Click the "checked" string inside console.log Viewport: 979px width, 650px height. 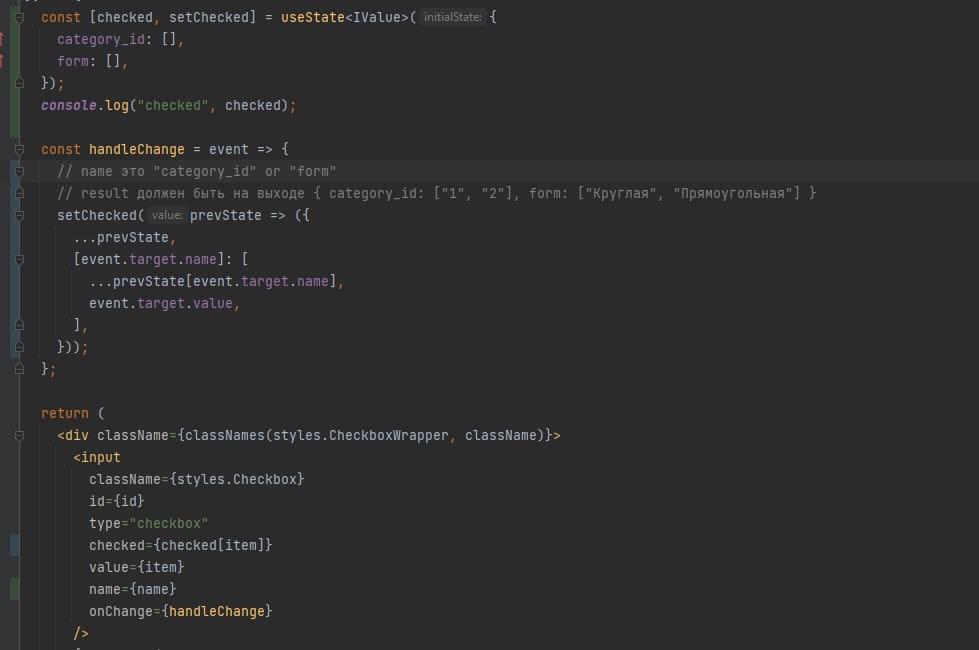pyautogui.click(x=172, y=106)
